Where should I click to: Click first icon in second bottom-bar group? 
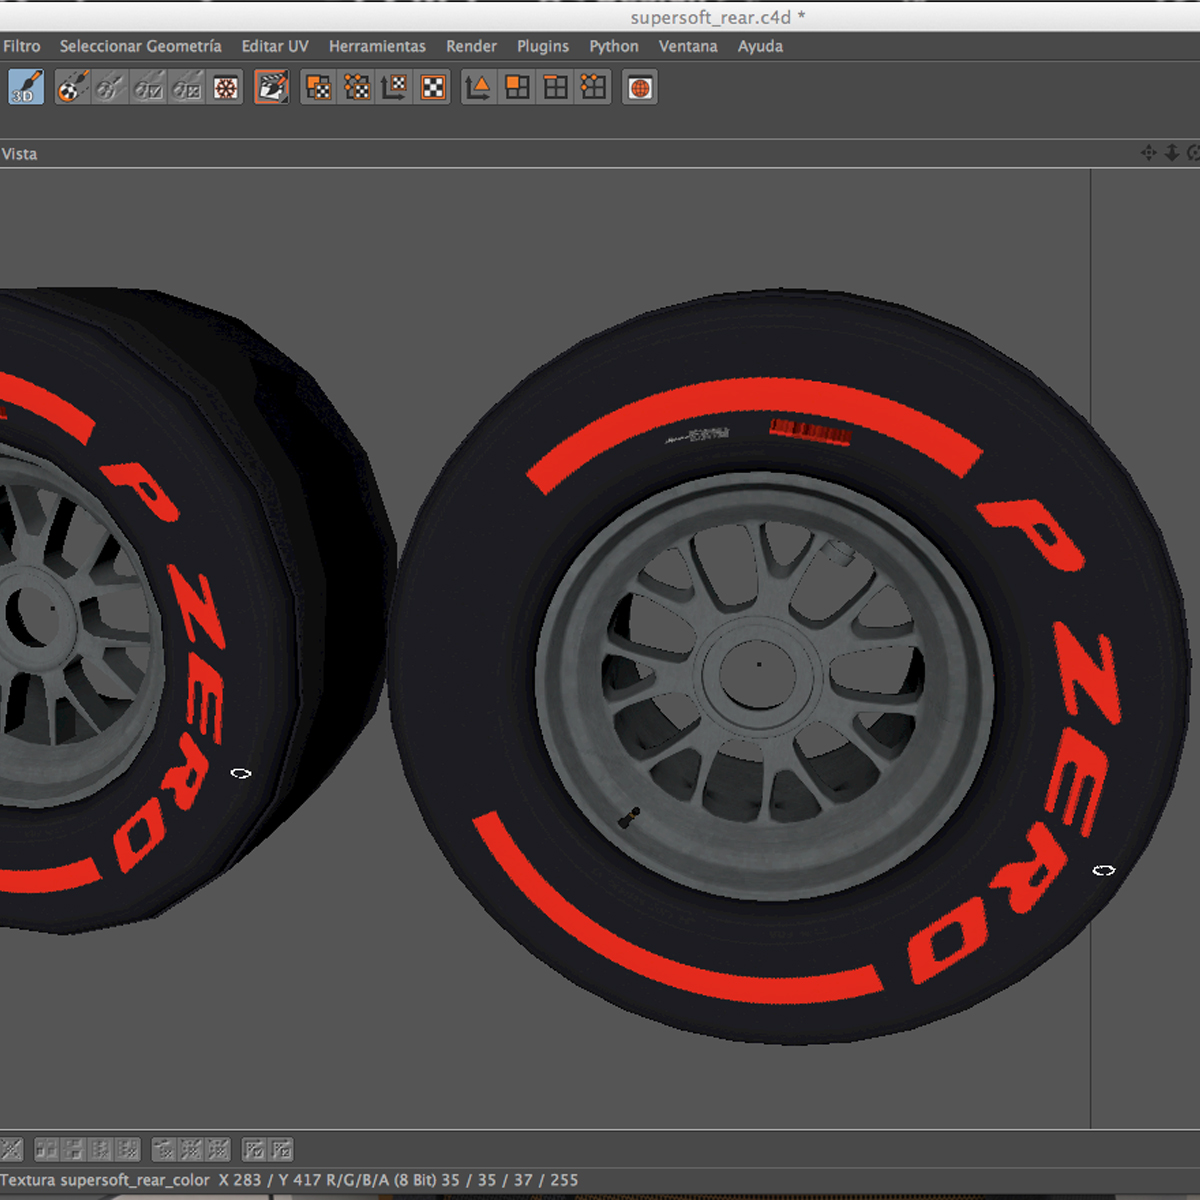pyautogui.click(x=47, y=1150)
